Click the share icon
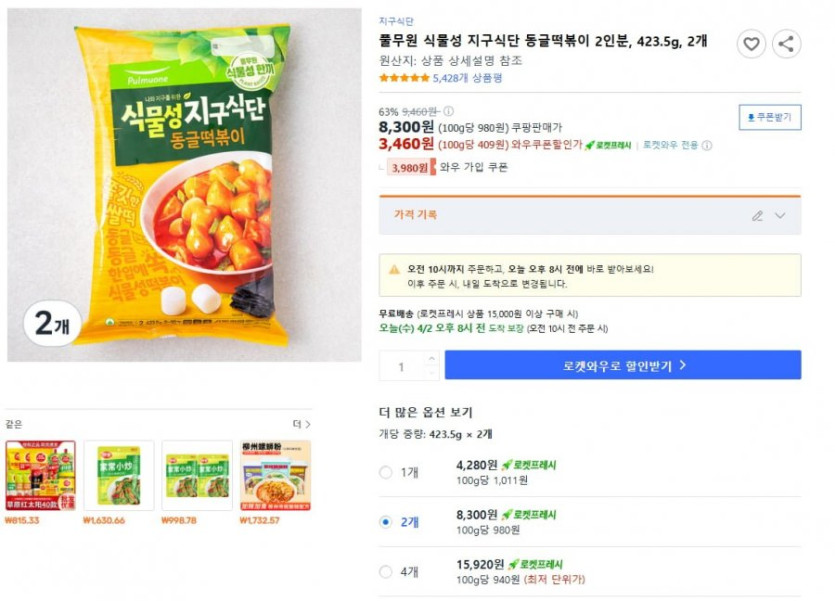This screenshot has width=835, height=601. tap(786, 44)
